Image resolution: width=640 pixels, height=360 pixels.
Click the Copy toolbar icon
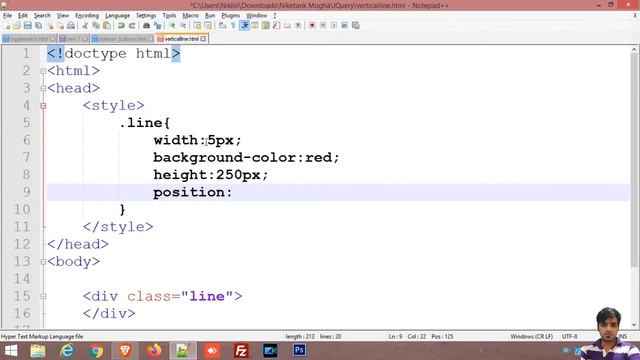point(96,26)
